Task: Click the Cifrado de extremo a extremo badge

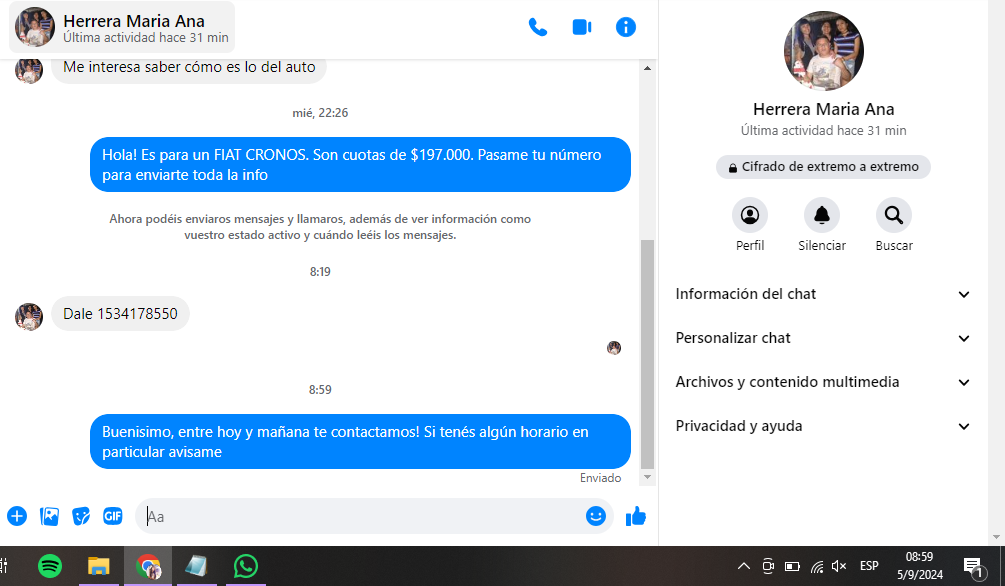Action: (823, 167)
